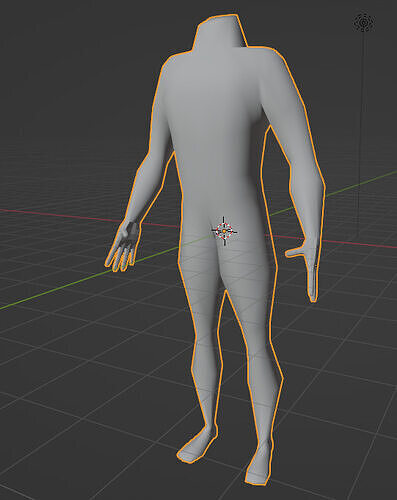Select the point light object in viewport
This screenshot has width=397, height=500.
click(x=364, y=22)
